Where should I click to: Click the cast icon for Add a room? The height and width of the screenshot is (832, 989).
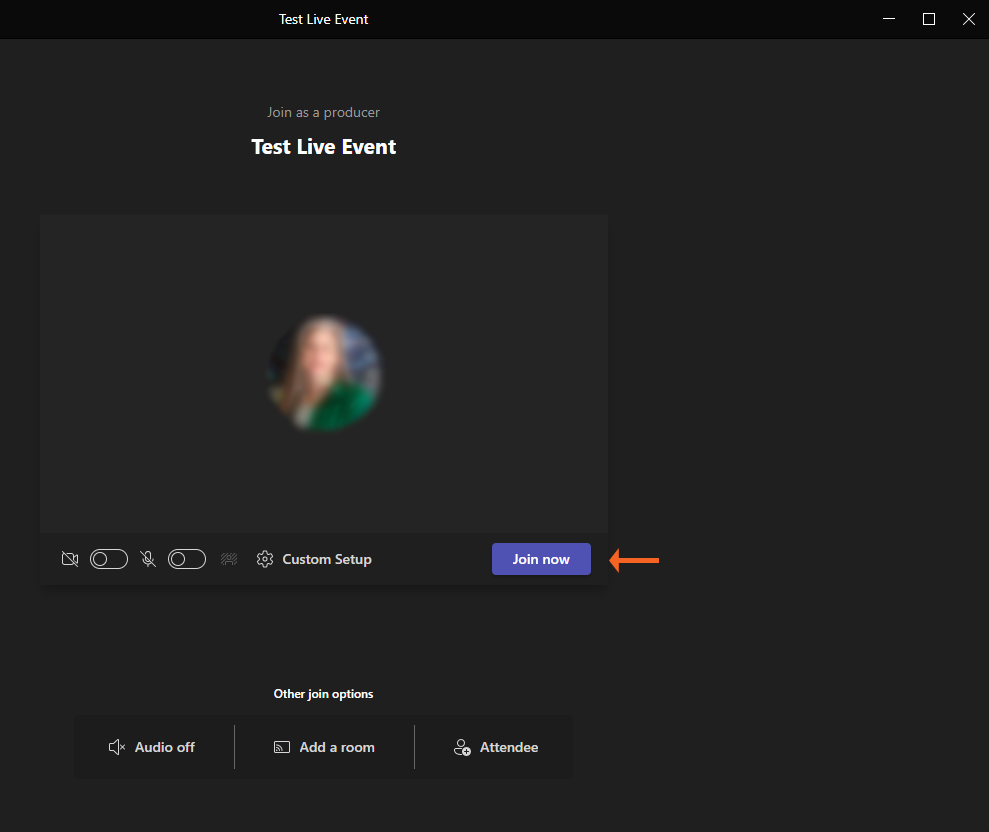(282, 747)
